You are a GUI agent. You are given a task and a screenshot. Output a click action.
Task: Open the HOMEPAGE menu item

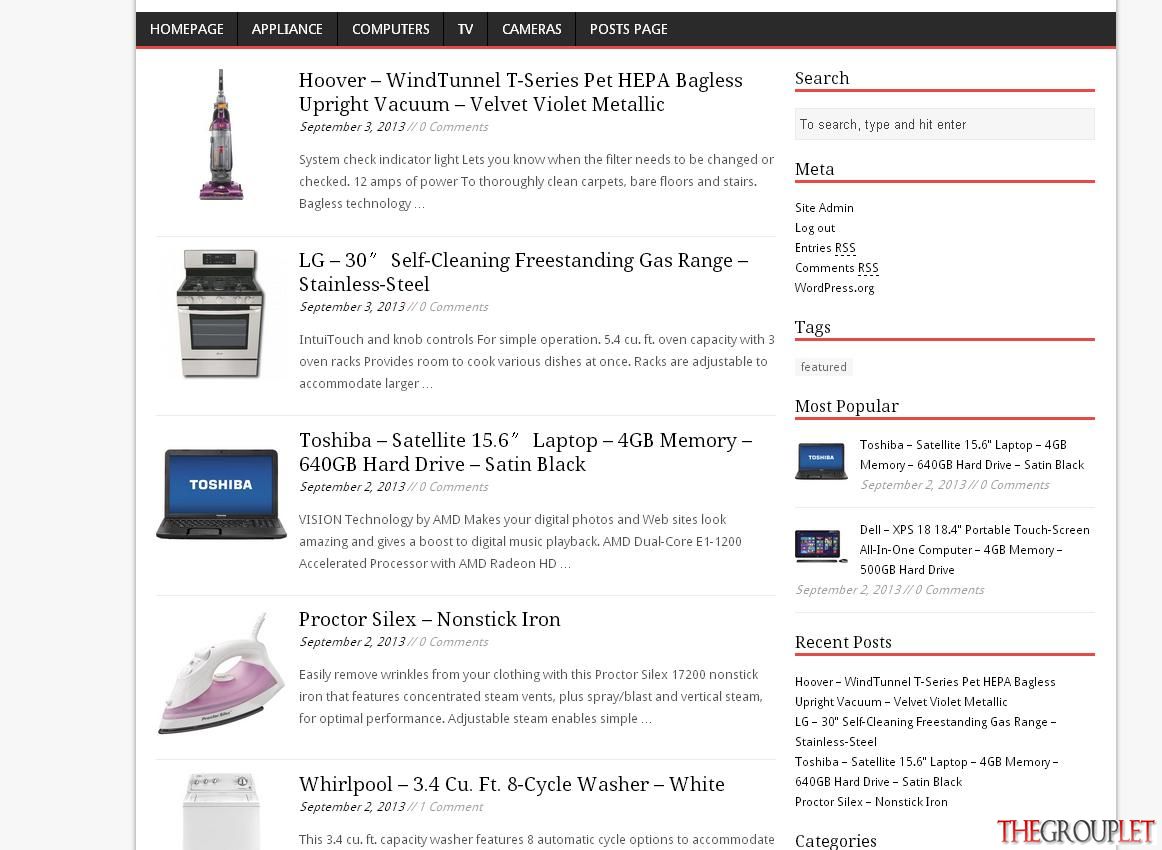tap(187, 29)
